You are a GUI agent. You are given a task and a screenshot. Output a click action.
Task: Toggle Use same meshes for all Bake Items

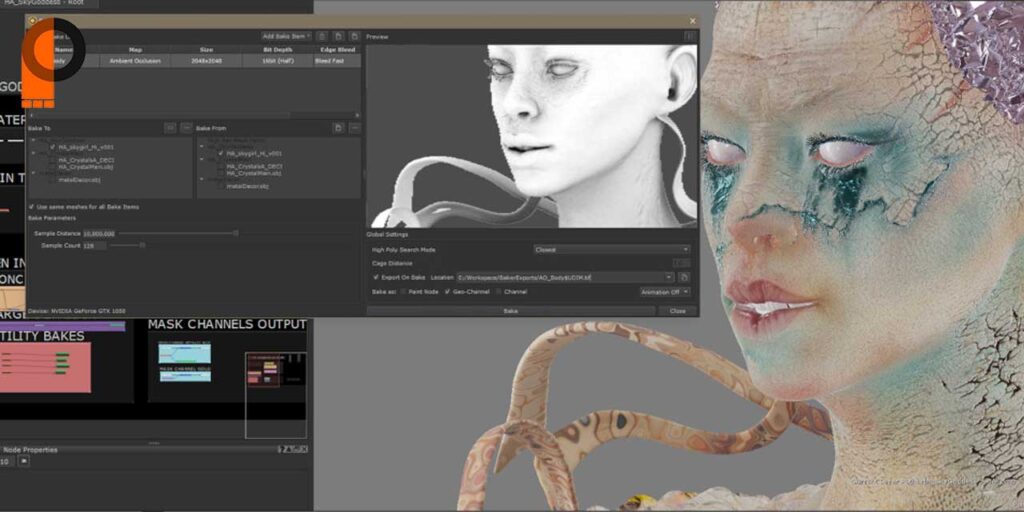[32, 206]
